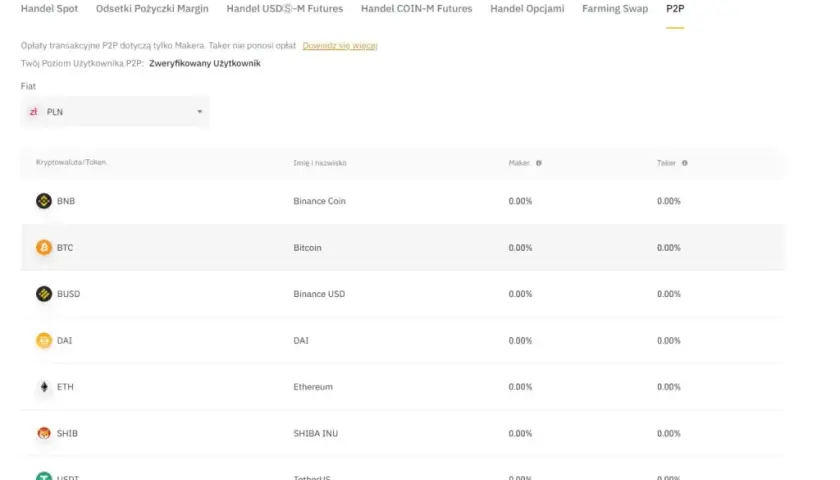Click the BUSD ticker text
This screenshot has width=840, height=480.
69,294
